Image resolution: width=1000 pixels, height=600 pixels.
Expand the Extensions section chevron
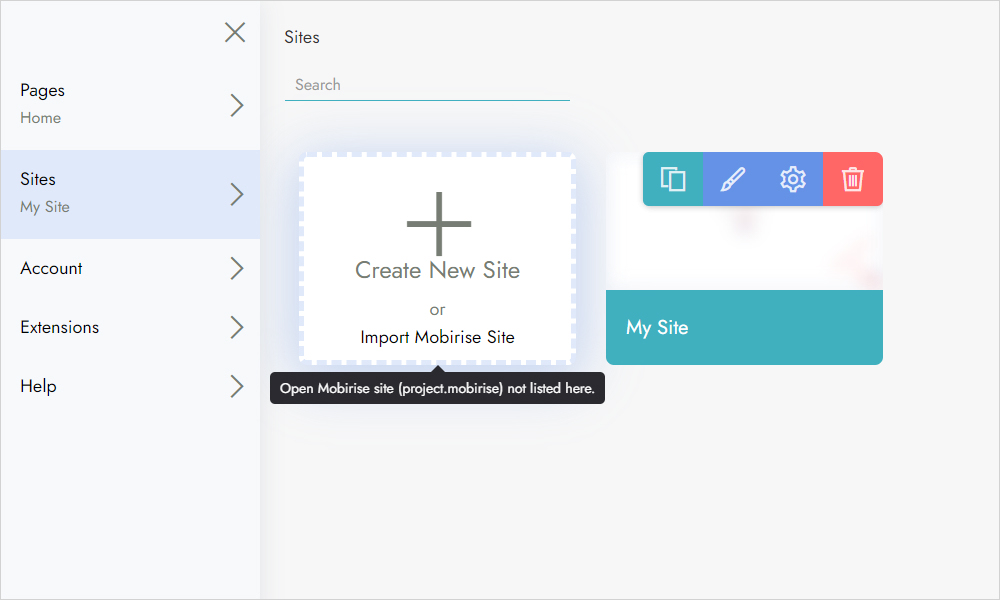pyautogui.click(x=236, y=327)
